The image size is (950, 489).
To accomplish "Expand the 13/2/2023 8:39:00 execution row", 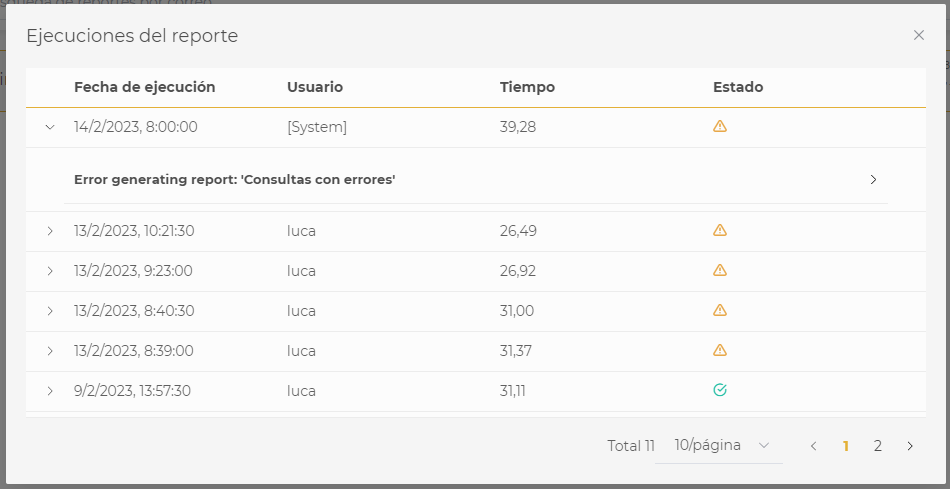I will coord(50,351).
